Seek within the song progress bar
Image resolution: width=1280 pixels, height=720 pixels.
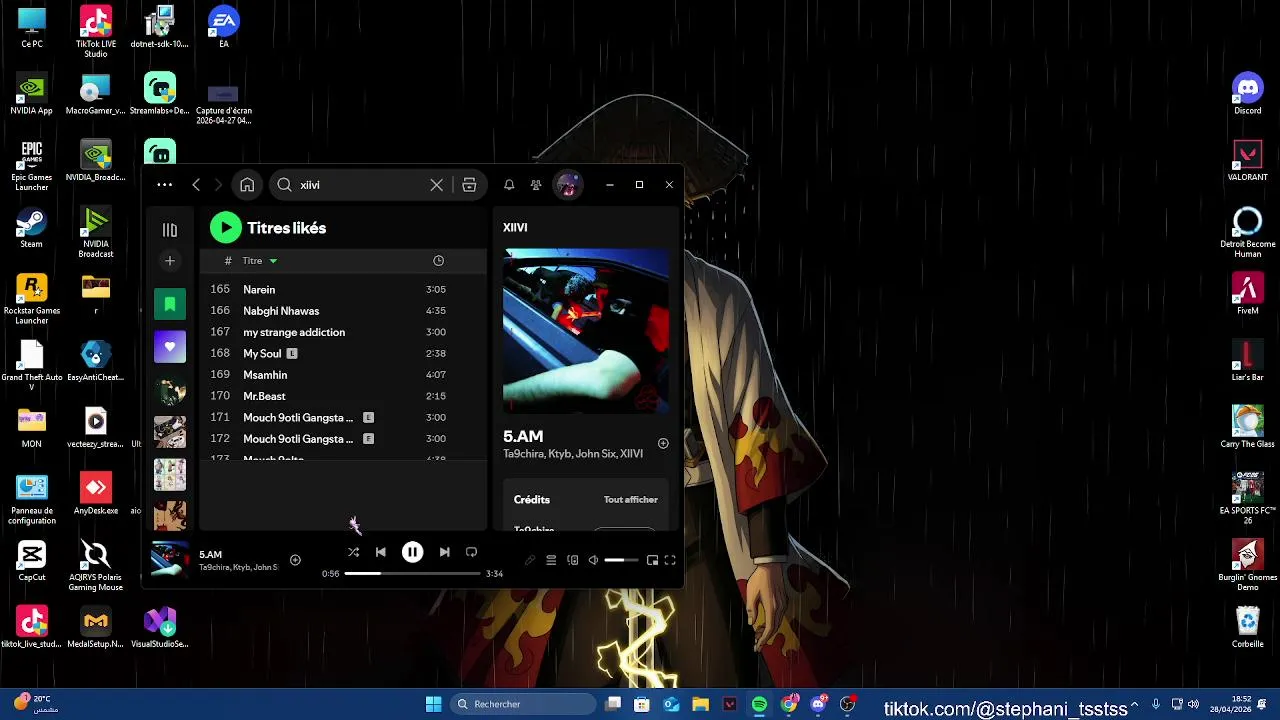point(412,574)
